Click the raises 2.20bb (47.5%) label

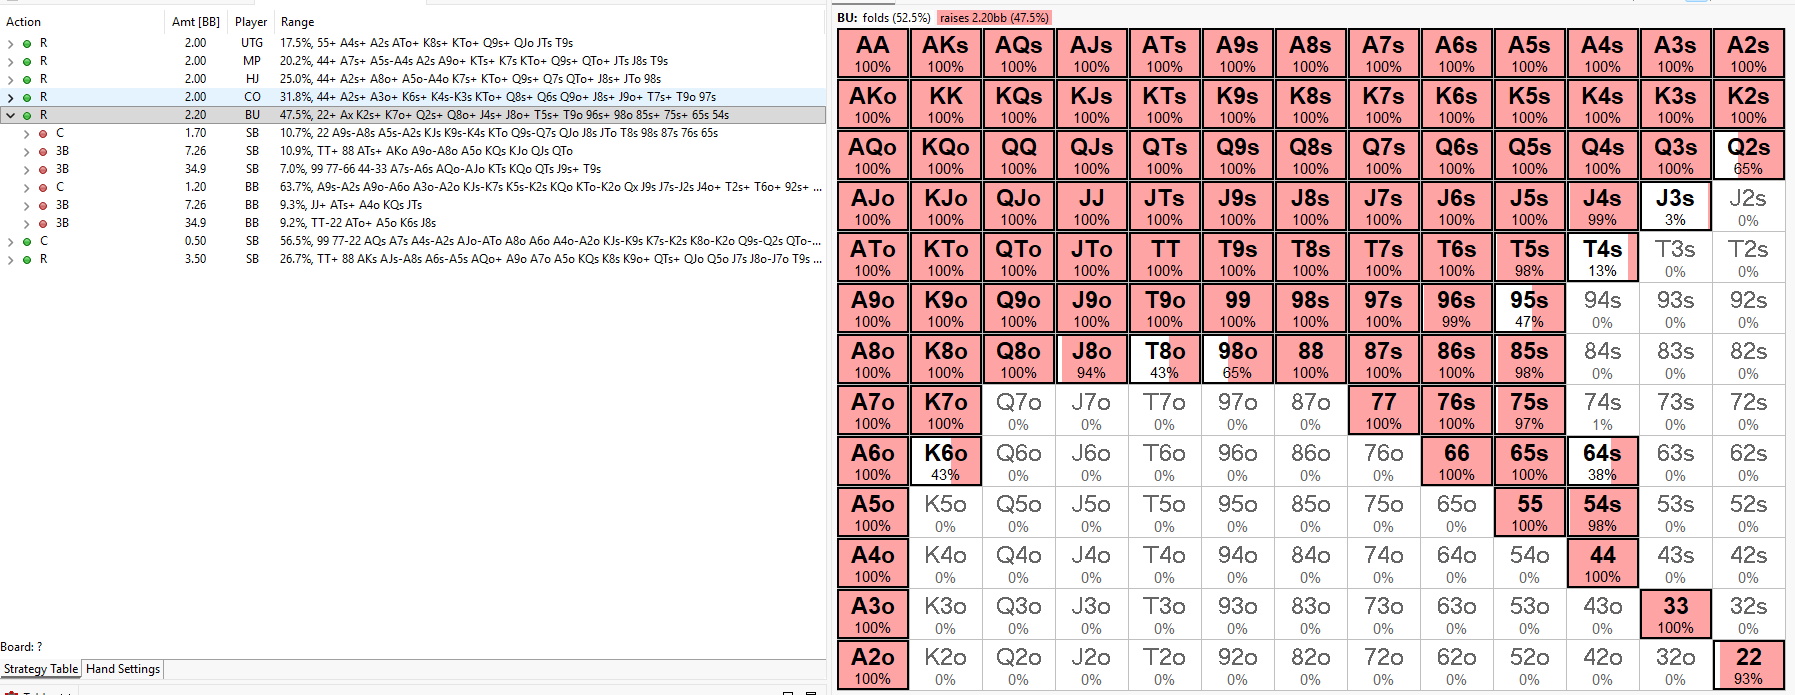click(994, 18)
